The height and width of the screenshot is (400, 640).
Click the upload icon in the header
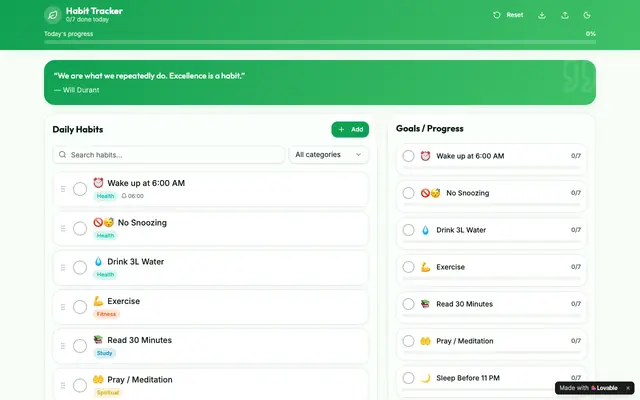[564, 16]
